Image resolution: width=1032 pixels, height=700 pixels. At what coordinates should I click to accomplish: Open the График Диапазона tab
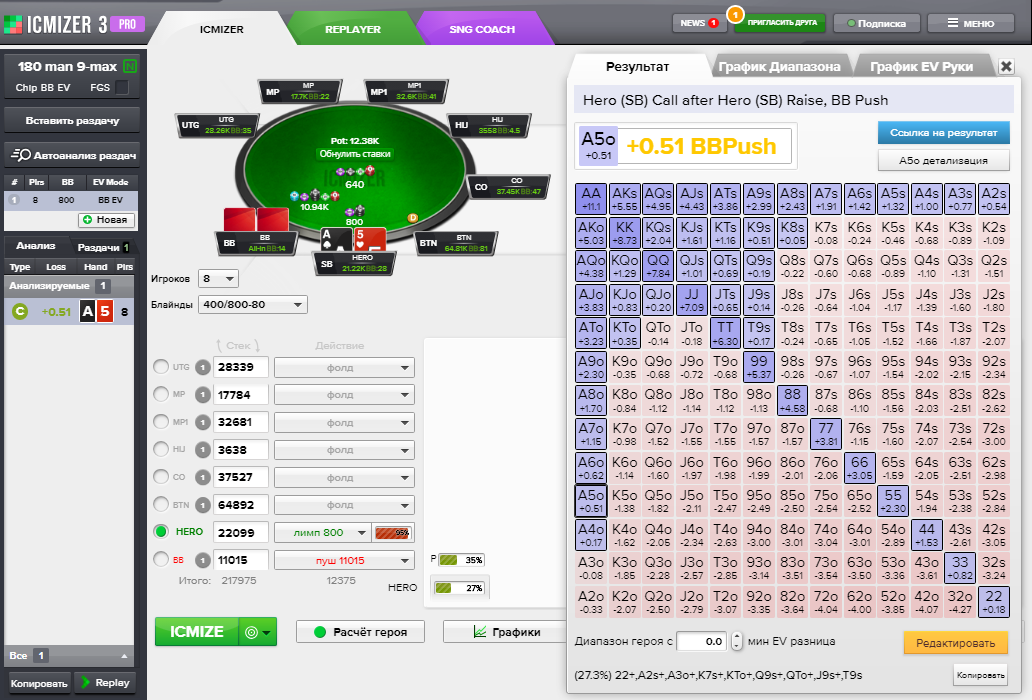point(779,66)
